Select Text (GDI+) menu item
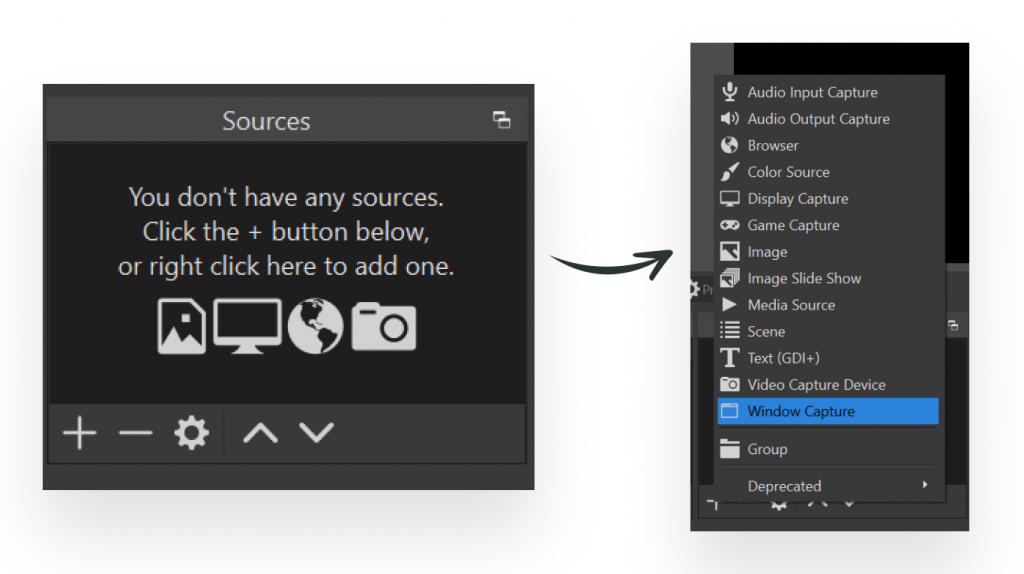Screen dimensions: 1024x574 coord(828,358)
